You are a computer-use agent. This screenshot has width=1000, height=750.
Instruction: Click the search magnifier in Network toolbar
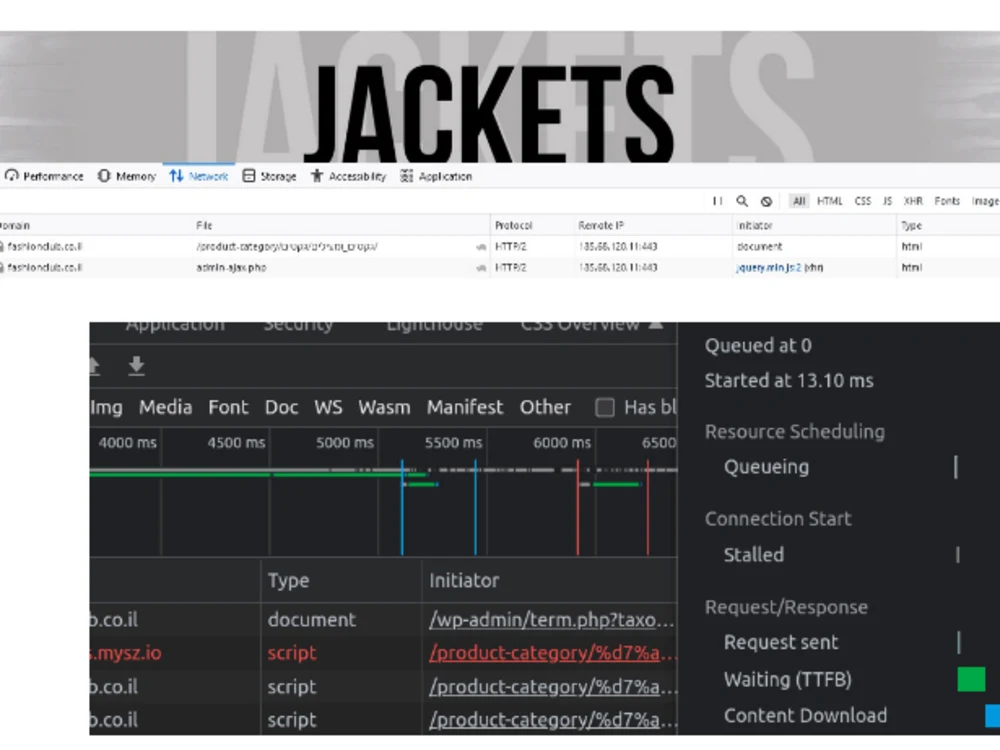pyautogui.click(x=742, y=201)
